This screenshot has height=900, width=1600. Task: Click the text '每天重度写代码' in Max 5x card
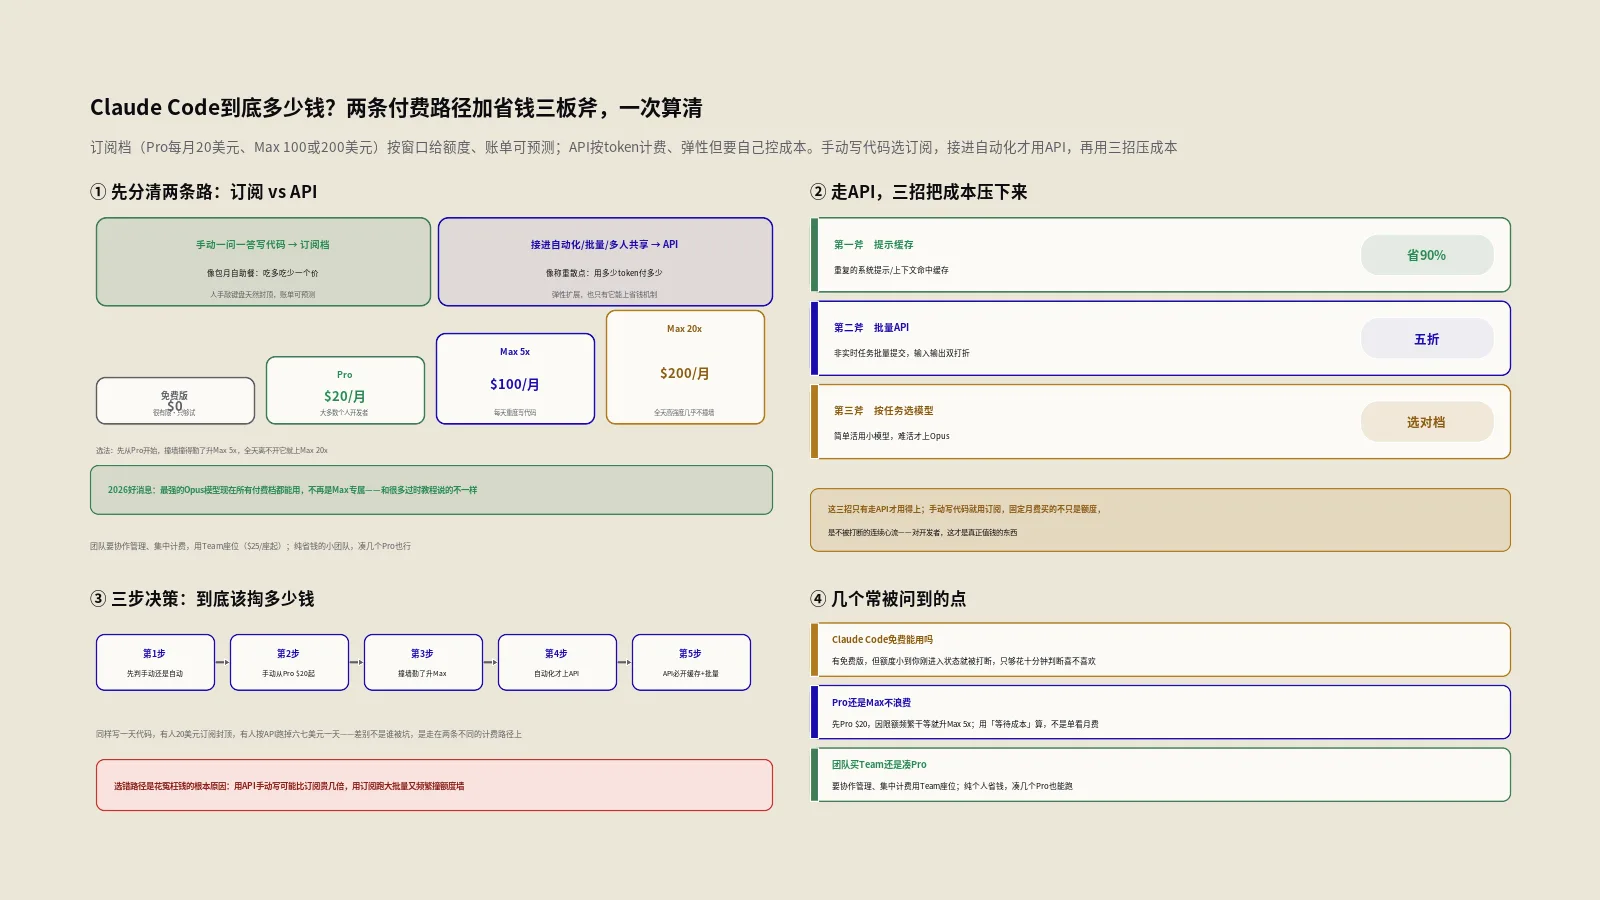(515, 413)
